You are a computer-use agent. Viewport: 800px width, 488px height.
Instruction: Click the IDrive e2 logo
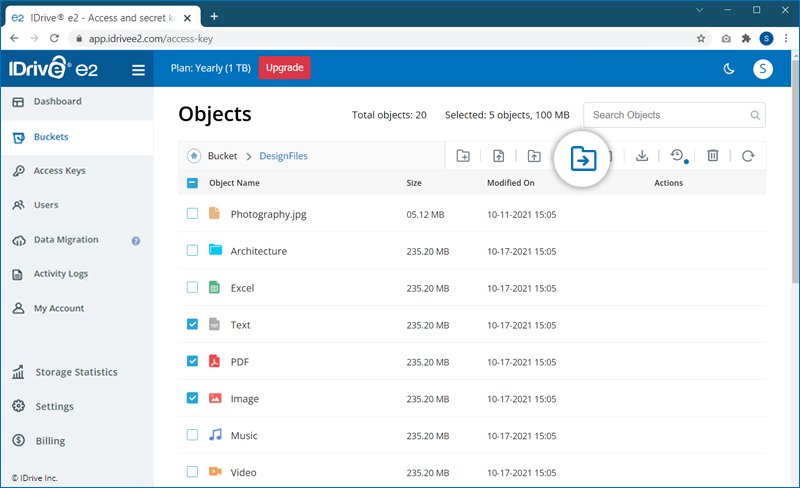(x=53, y=68)
